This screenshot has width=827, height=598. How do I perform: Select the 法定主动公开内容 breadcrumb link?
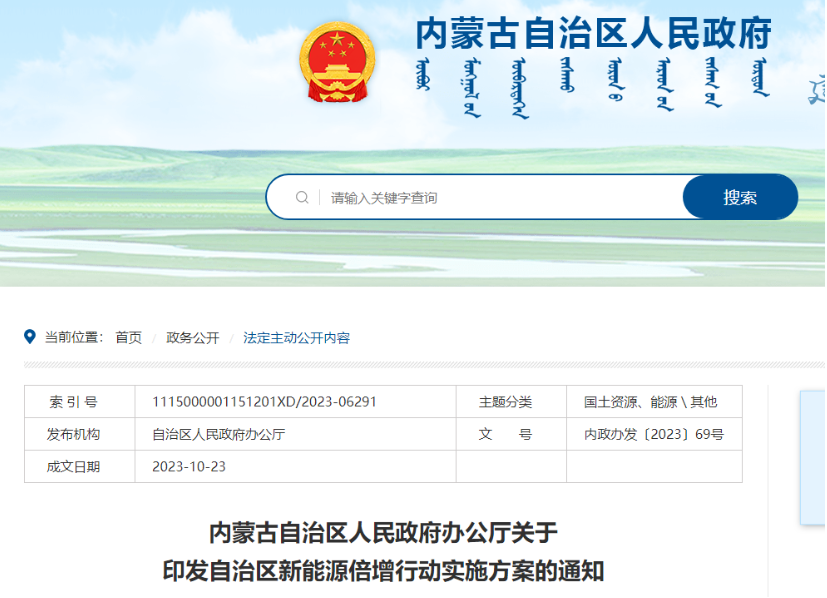click(x=296, y=338)
